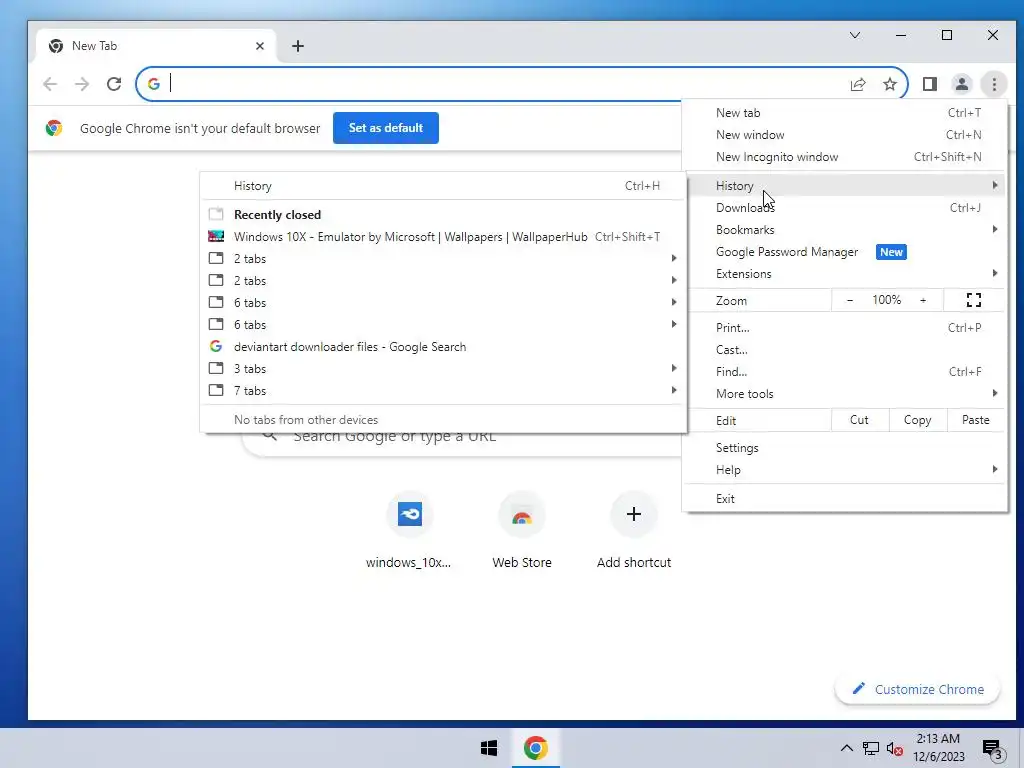The width and height of the screenshot is (1024, 768).
Task: Increase zoom with plus button
Action: pyautogui.click(x=923, y=300)
